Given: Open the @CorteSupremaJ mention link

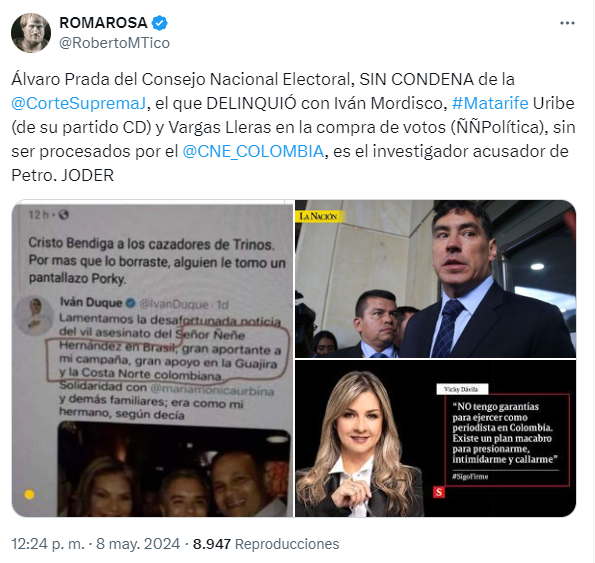Looking at the screenshot, I should click(79, 103).
